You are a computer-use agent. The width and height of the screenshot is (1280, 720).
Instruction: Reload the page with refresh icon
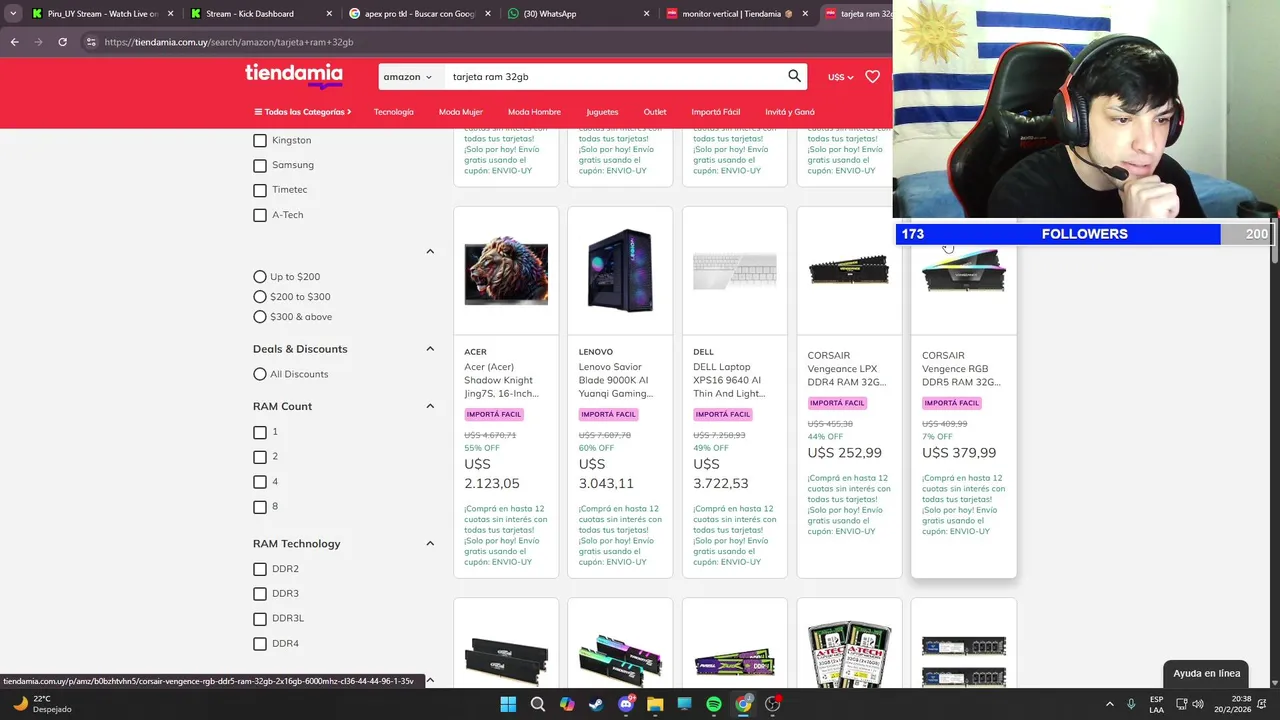coord(62,42)
